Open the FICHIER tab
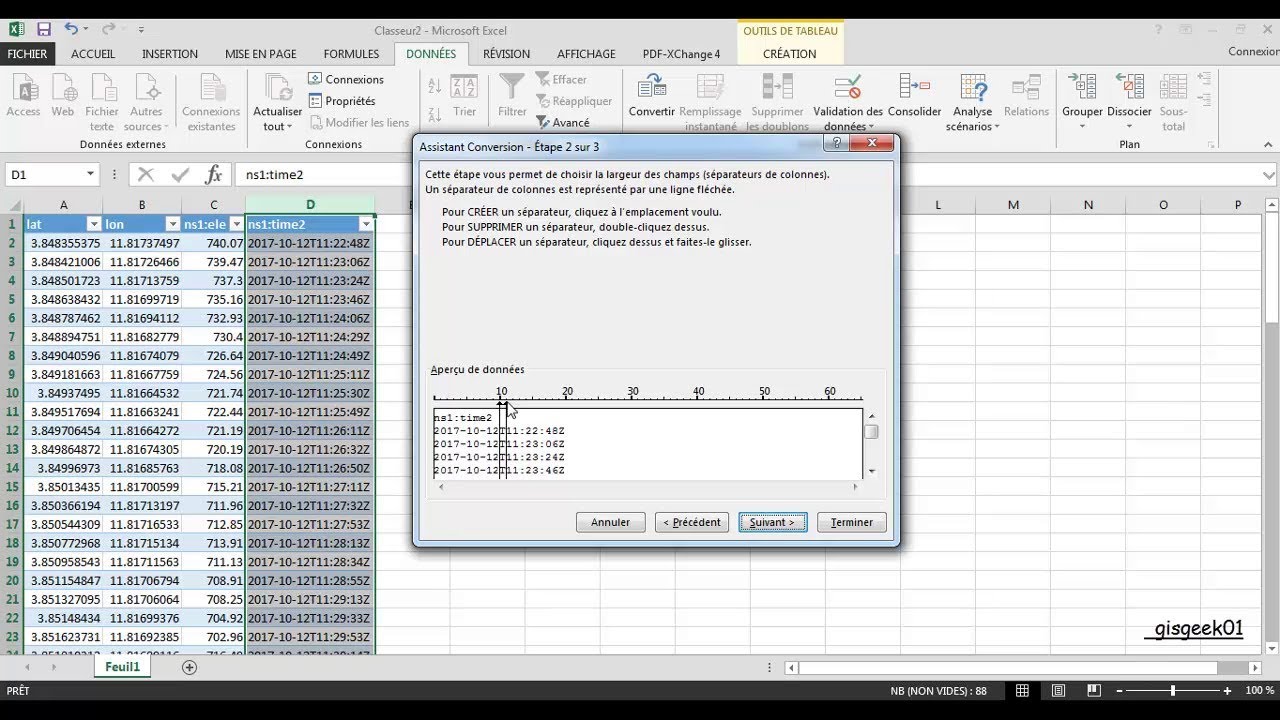 point(27,54)
